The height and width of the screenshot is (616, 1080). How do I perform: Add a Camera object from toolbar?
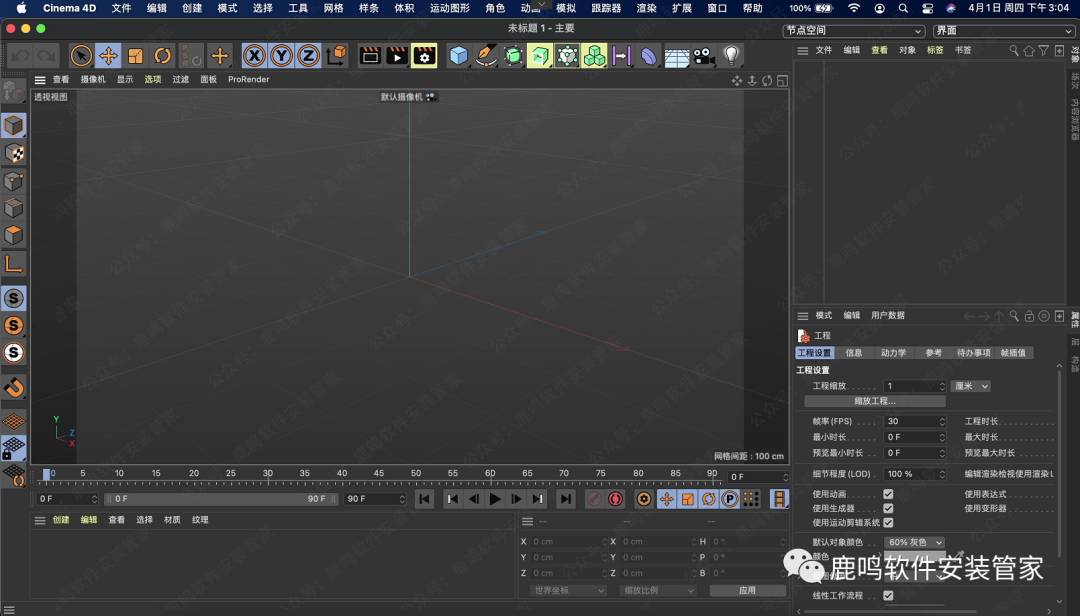tap(704, 56)
